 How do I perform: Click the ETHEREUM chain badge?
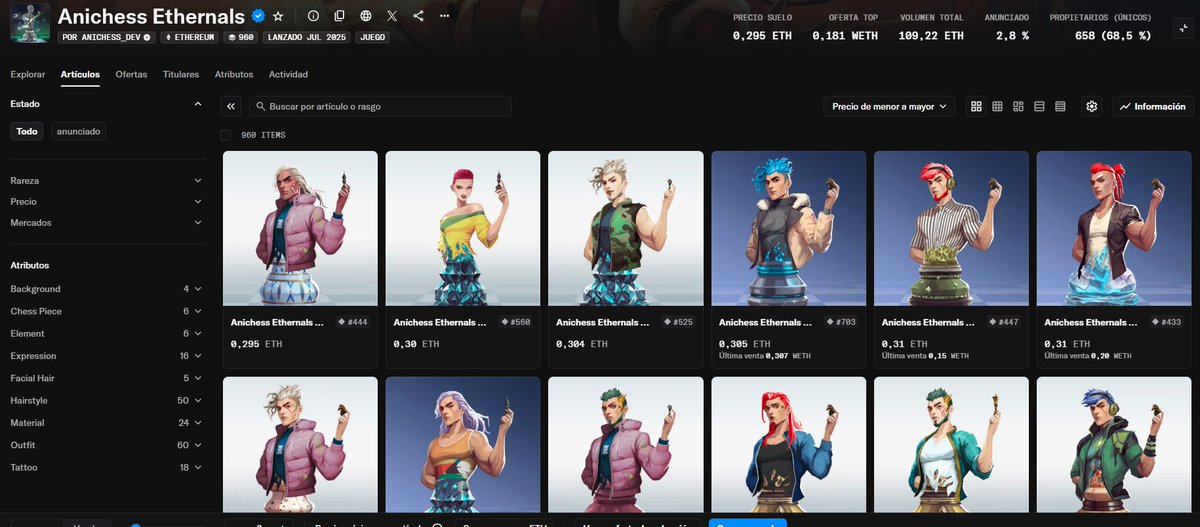click(x=190, y=37)
